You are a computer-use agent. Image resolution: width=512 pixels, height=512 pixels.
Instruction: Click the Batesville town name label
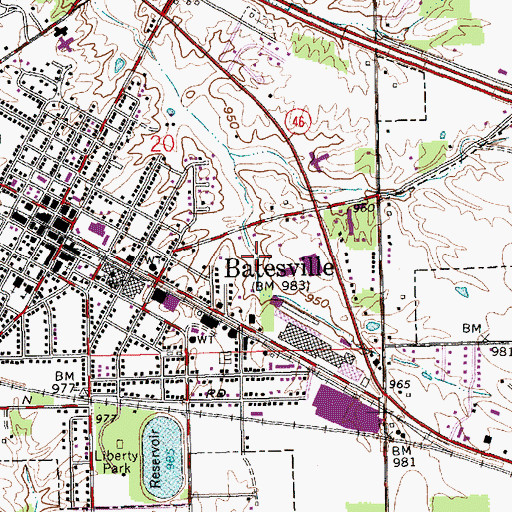(279, 268)
